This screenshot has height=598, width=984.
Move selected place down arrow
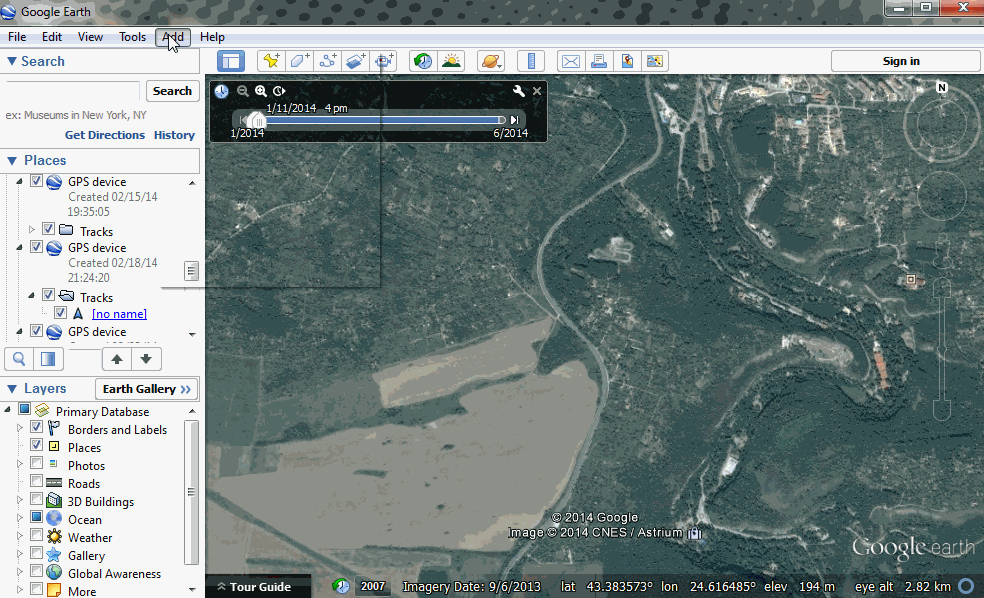point(146,359)
